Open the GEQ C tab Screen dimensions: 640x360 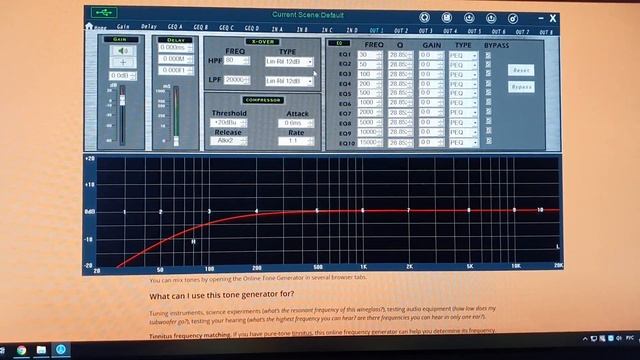pyautogui.click(x=227, y=28)
